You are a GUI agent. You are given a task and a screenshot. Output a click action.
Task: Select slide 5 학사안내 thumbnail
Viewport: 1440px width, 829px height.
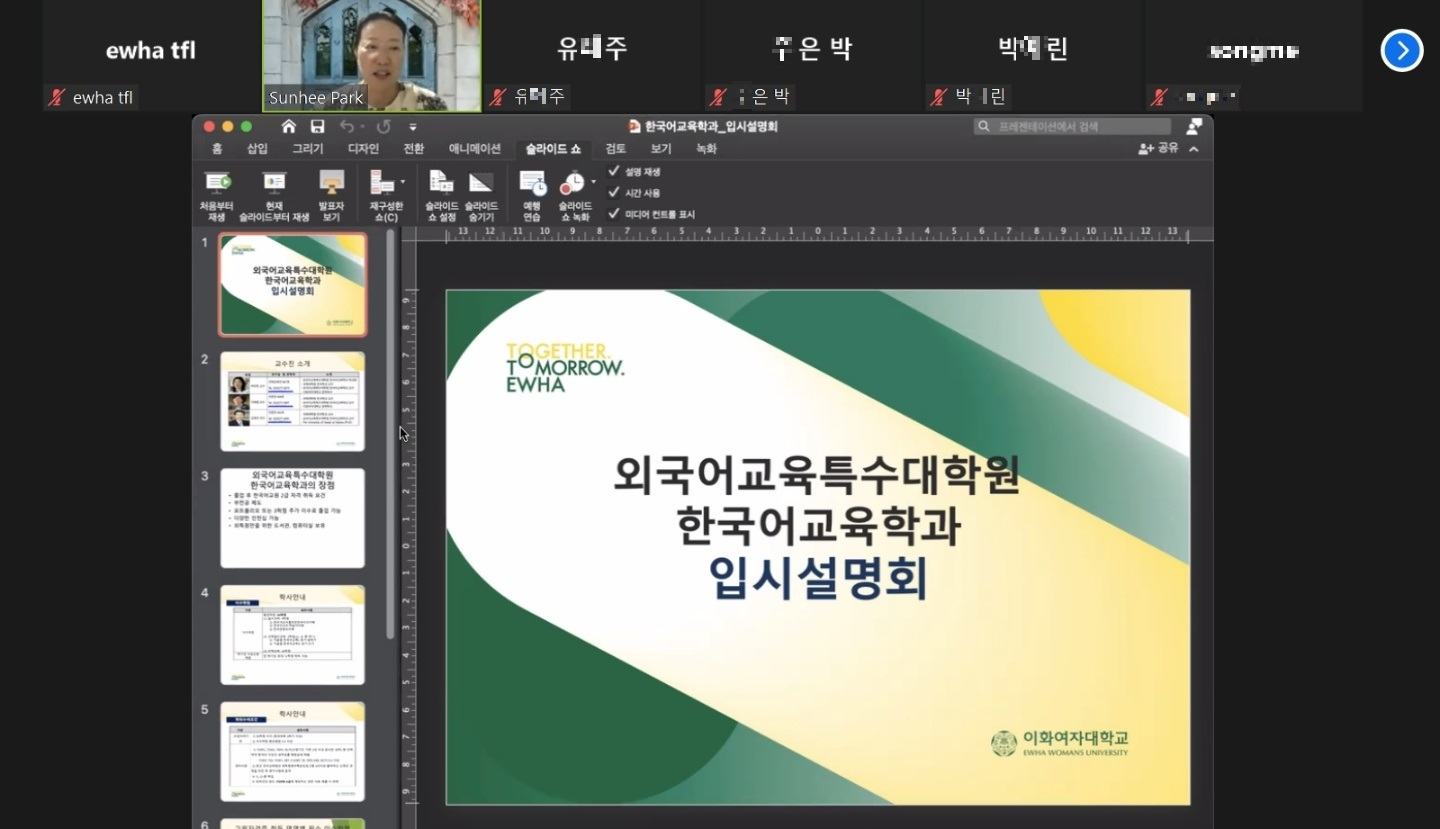point(293,752)
